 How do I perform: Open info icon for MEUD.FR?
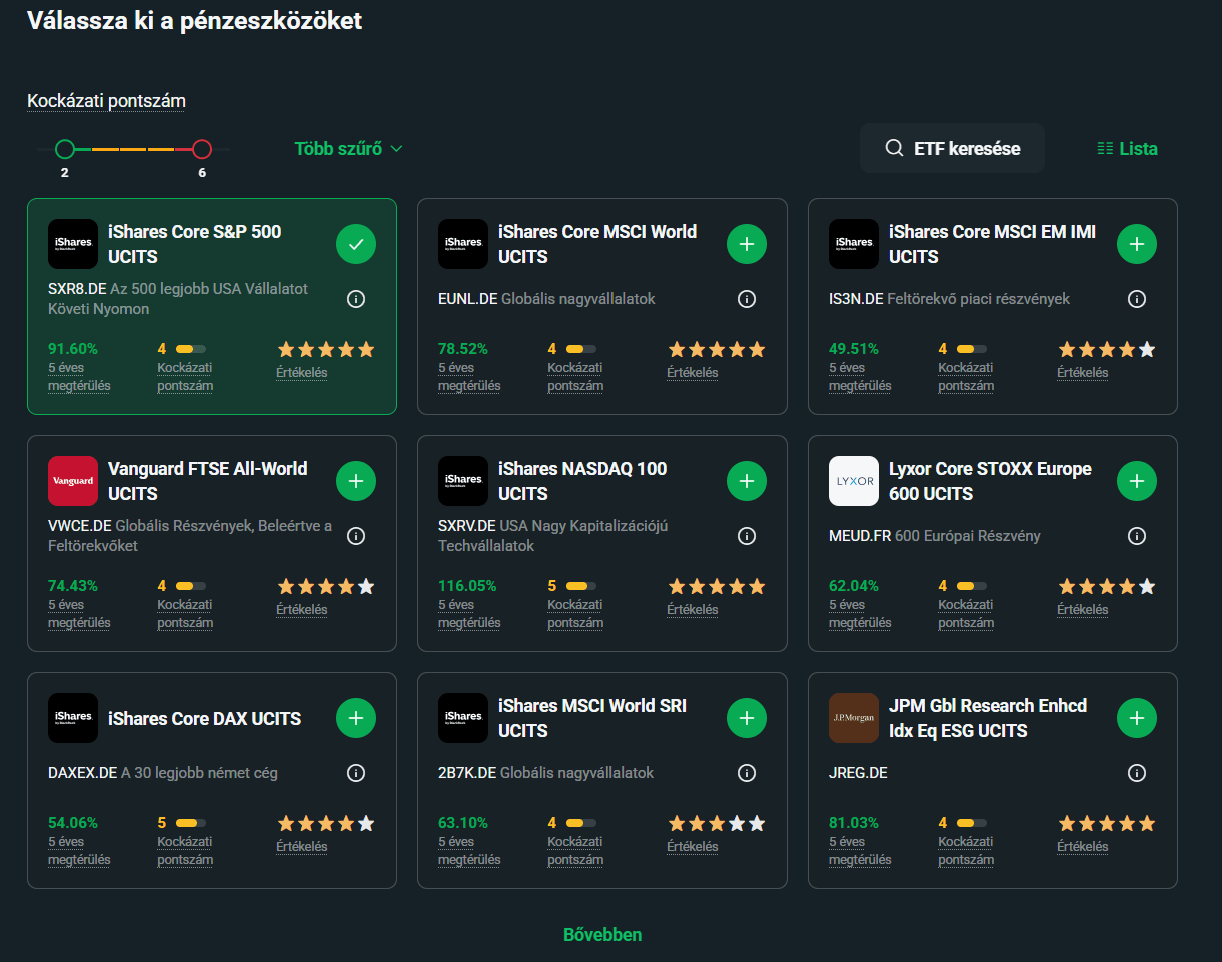pyautogui.click(x=1137, y=536)
